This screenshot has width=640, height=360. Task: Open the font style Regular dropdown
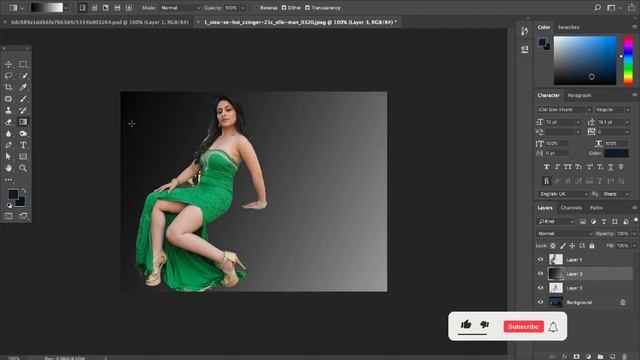click(x=613, y=110)
